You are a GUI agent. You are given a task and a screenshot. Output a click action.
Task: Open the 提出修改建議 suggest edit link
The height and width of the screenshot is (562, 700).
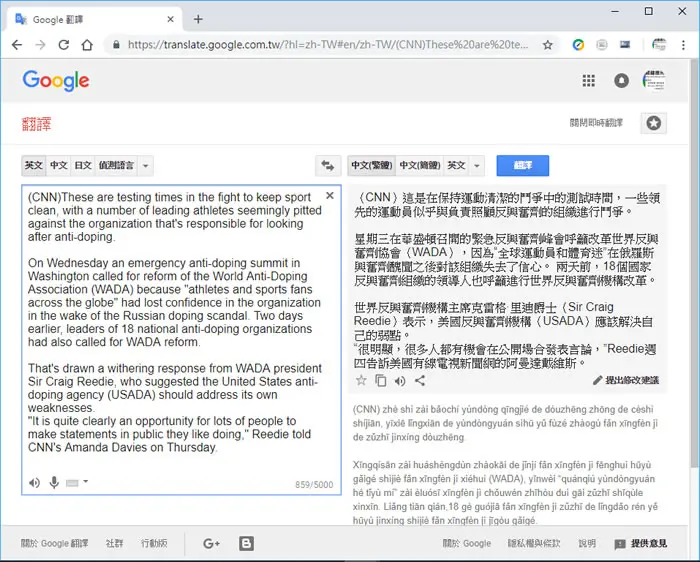click(626, 380)
